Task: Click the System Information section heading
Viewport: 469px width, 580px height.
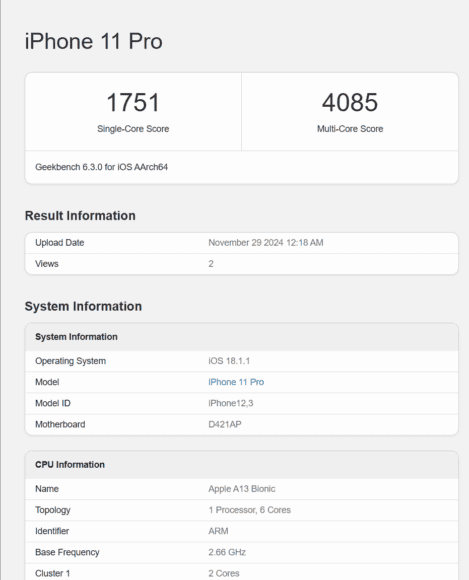Action: pyautogui.click(x=83, y=306)
